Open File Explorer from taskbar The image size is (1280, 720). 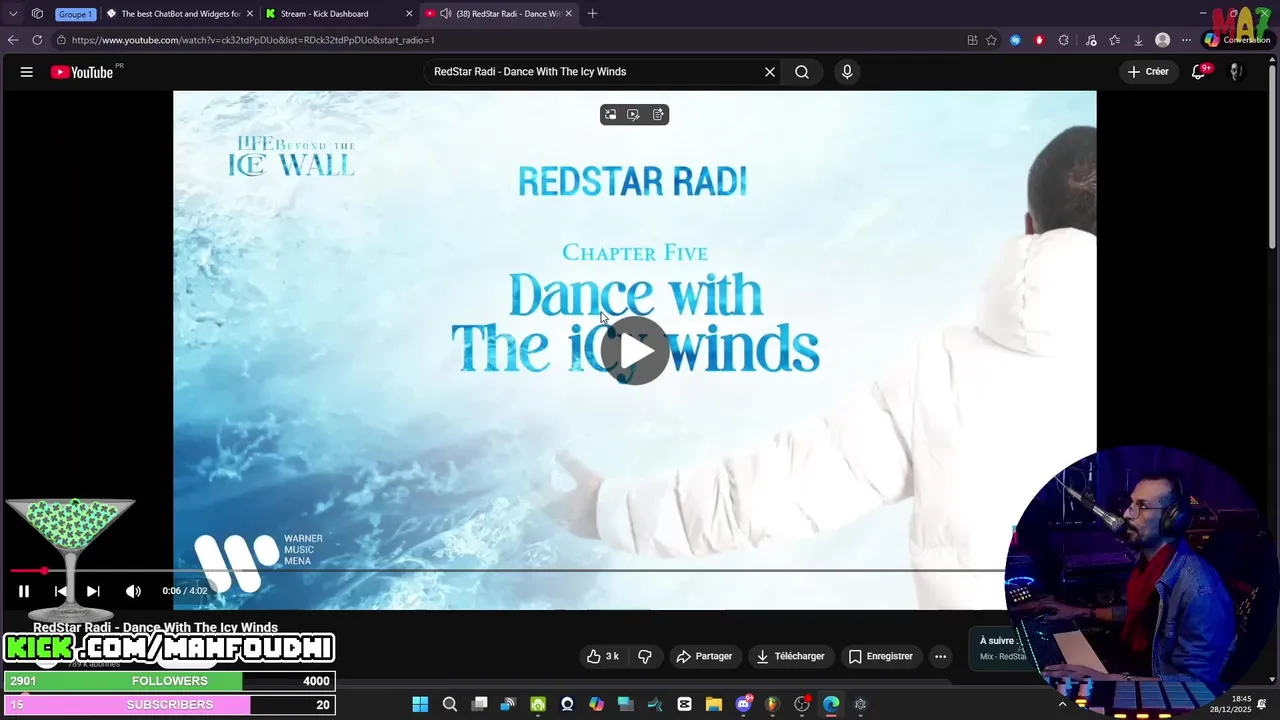(714, 704)
